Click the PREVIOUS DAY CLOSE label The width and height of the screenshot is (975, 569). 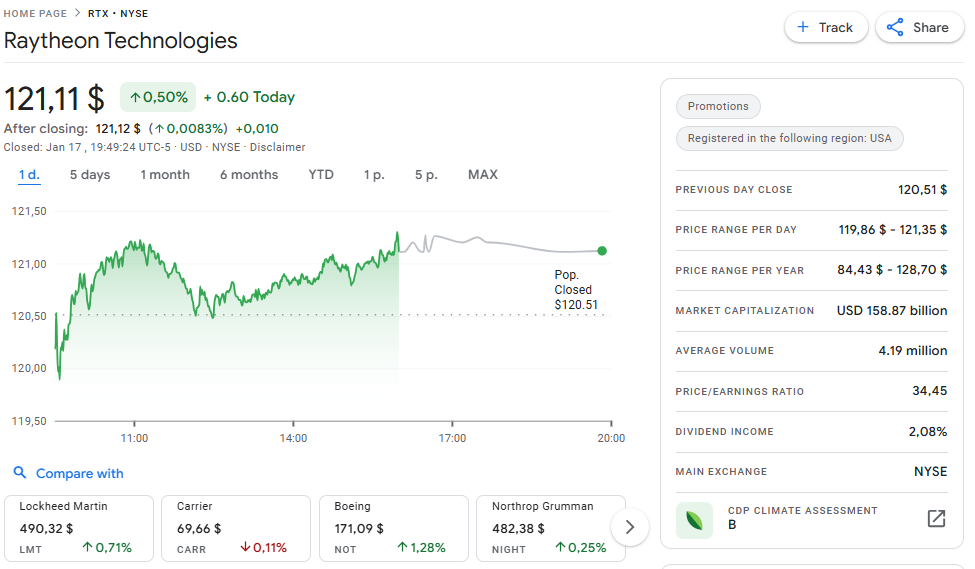point(734,190)
